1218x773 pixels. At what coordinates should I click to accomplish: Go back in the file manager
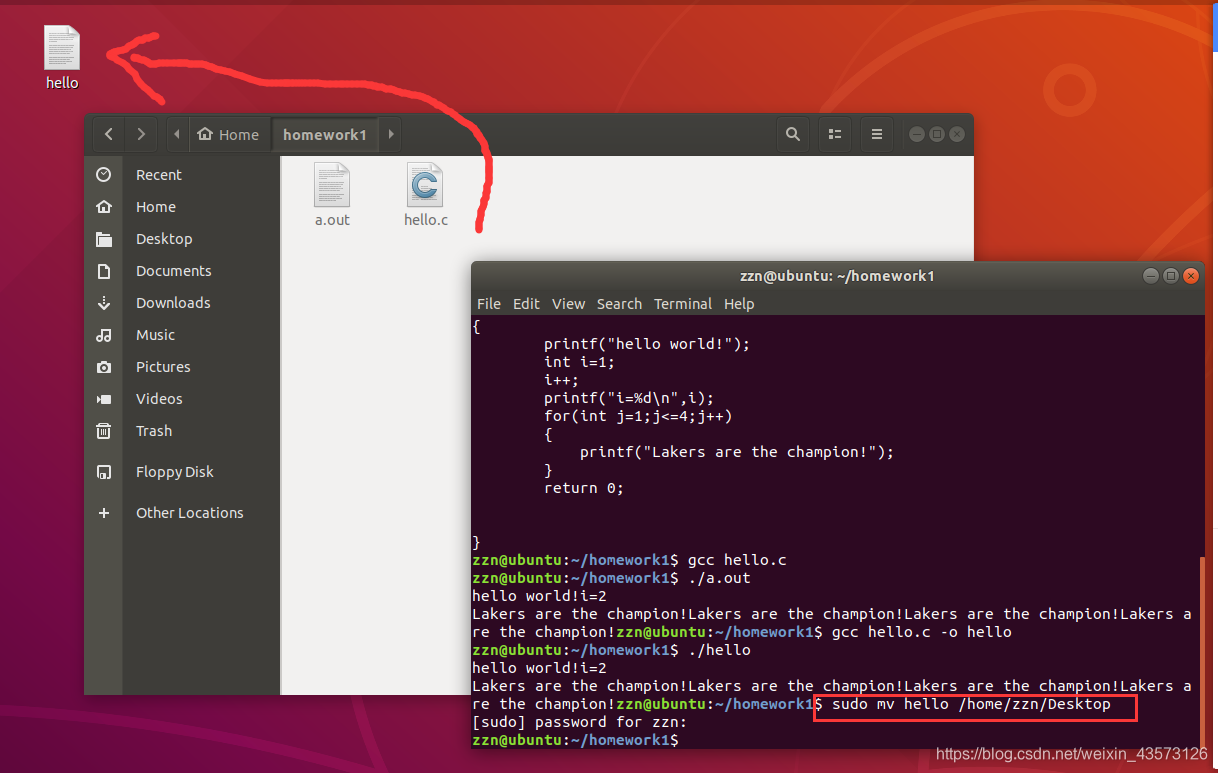[109, 134]
